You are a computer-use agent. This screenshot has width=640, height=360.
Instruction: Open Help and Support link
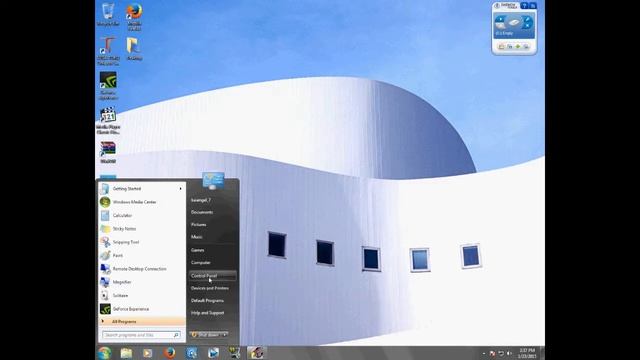(x=212, y=313)
